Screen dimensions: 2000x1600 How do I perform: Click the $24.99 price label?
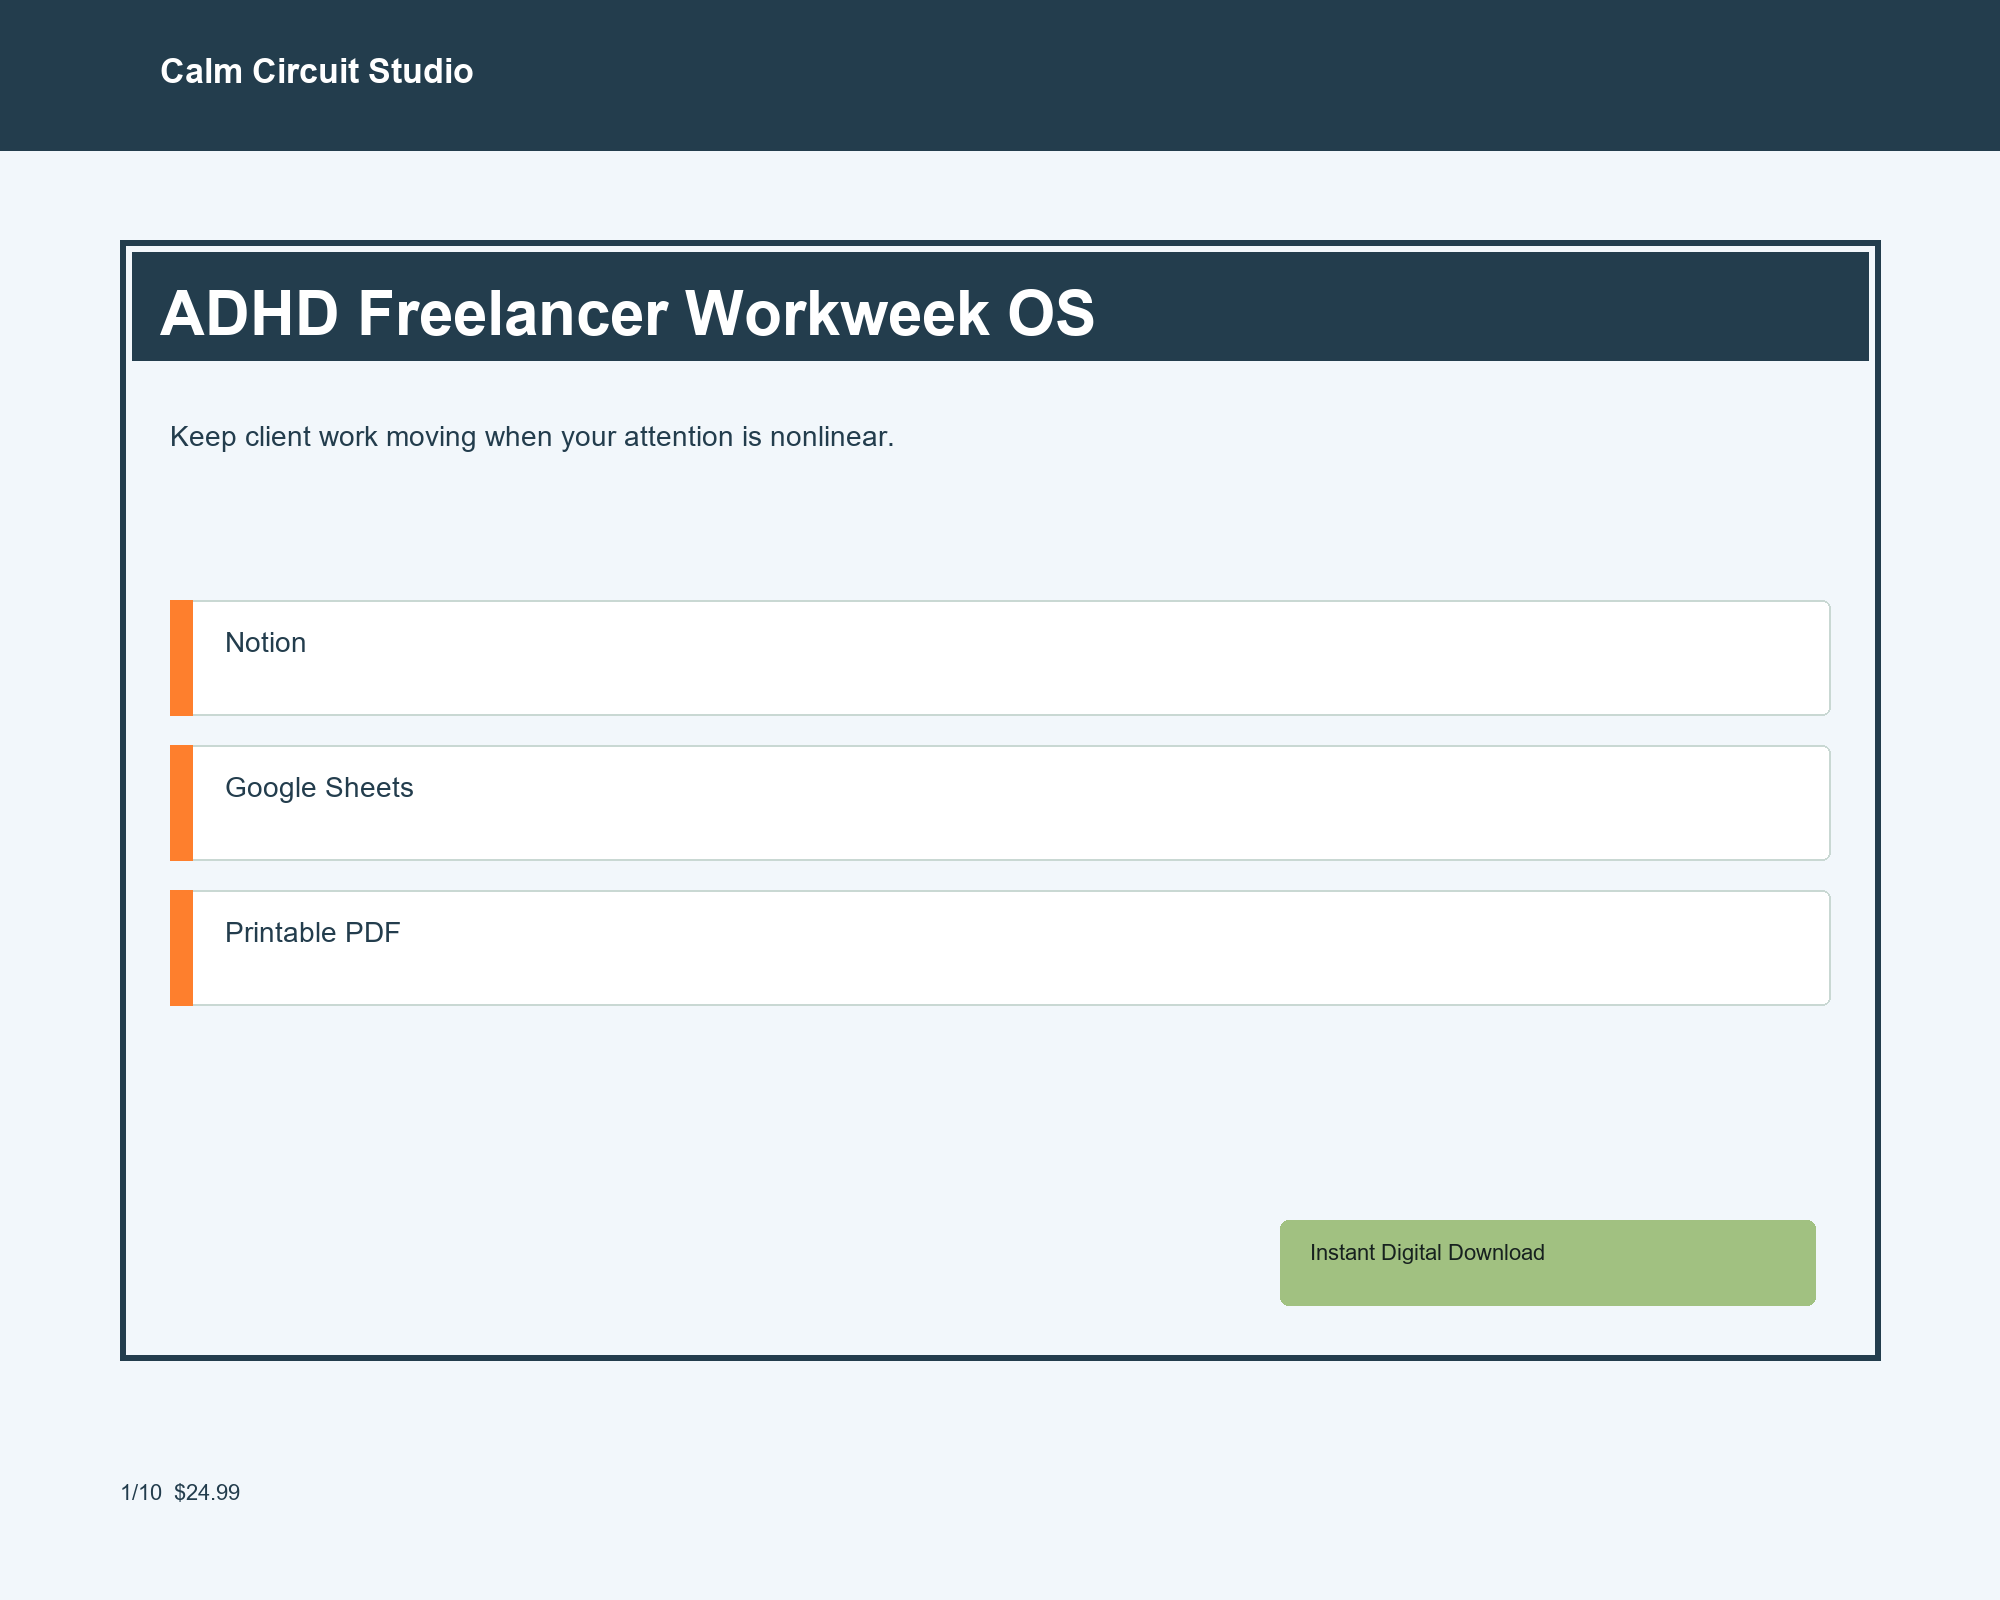point(206,1490)
